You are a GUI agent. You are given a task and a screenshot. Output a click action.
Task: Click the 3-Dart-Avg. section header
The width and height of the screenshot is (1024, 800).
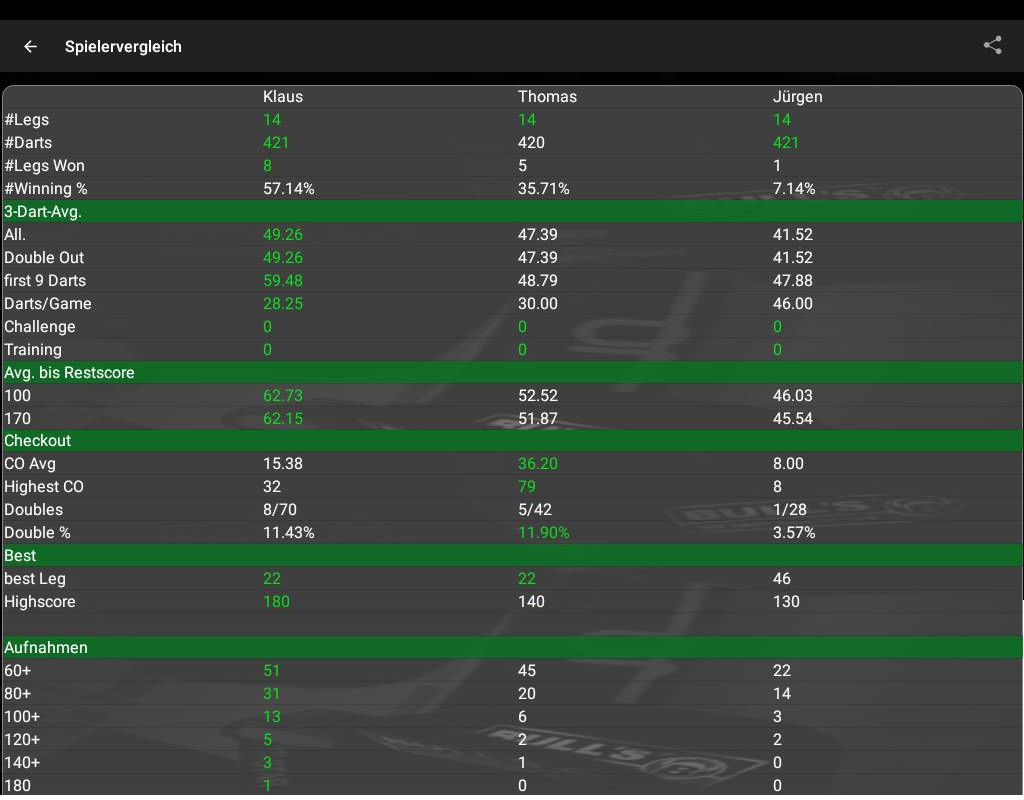(x=43, y=211)
